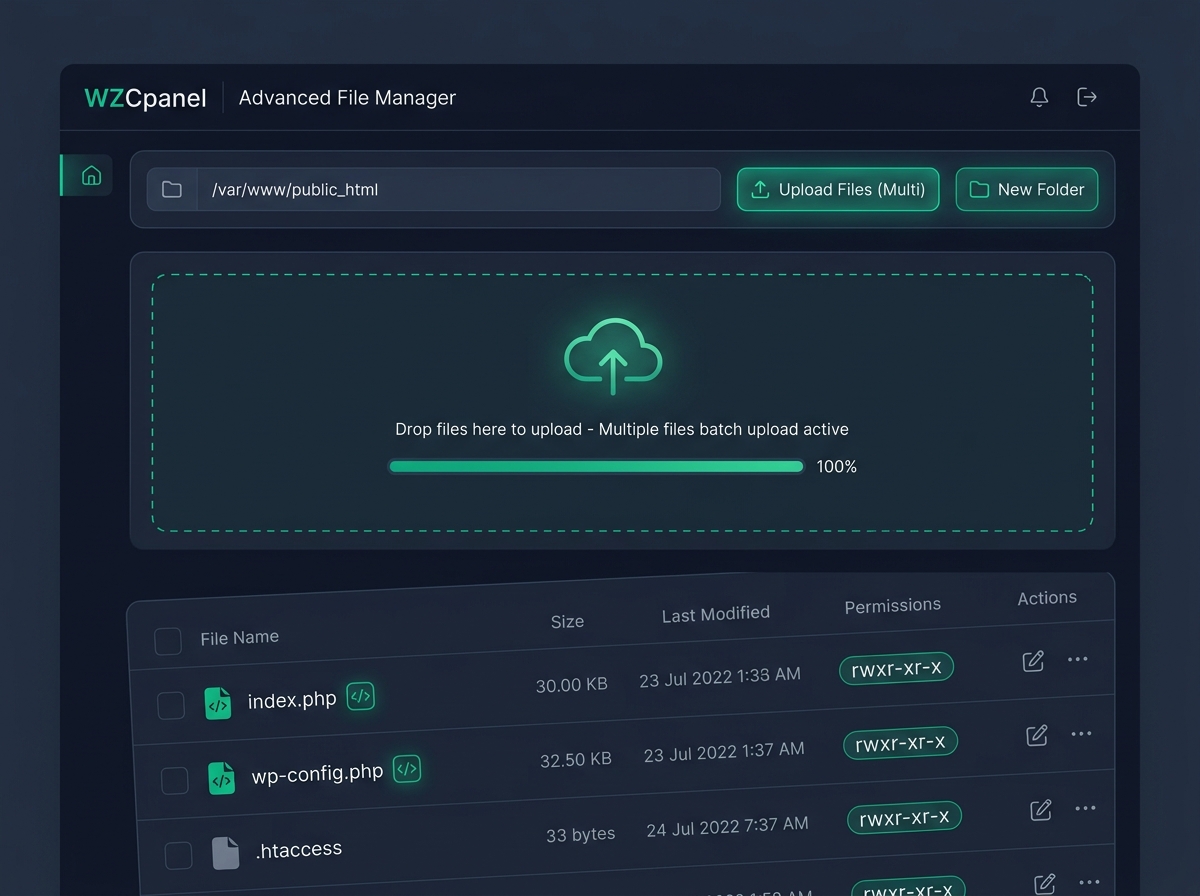Click the 23 Jul 2022 1:33 AM date
The height and width of the screenshot is (896, 1200).
coord(720,677)
